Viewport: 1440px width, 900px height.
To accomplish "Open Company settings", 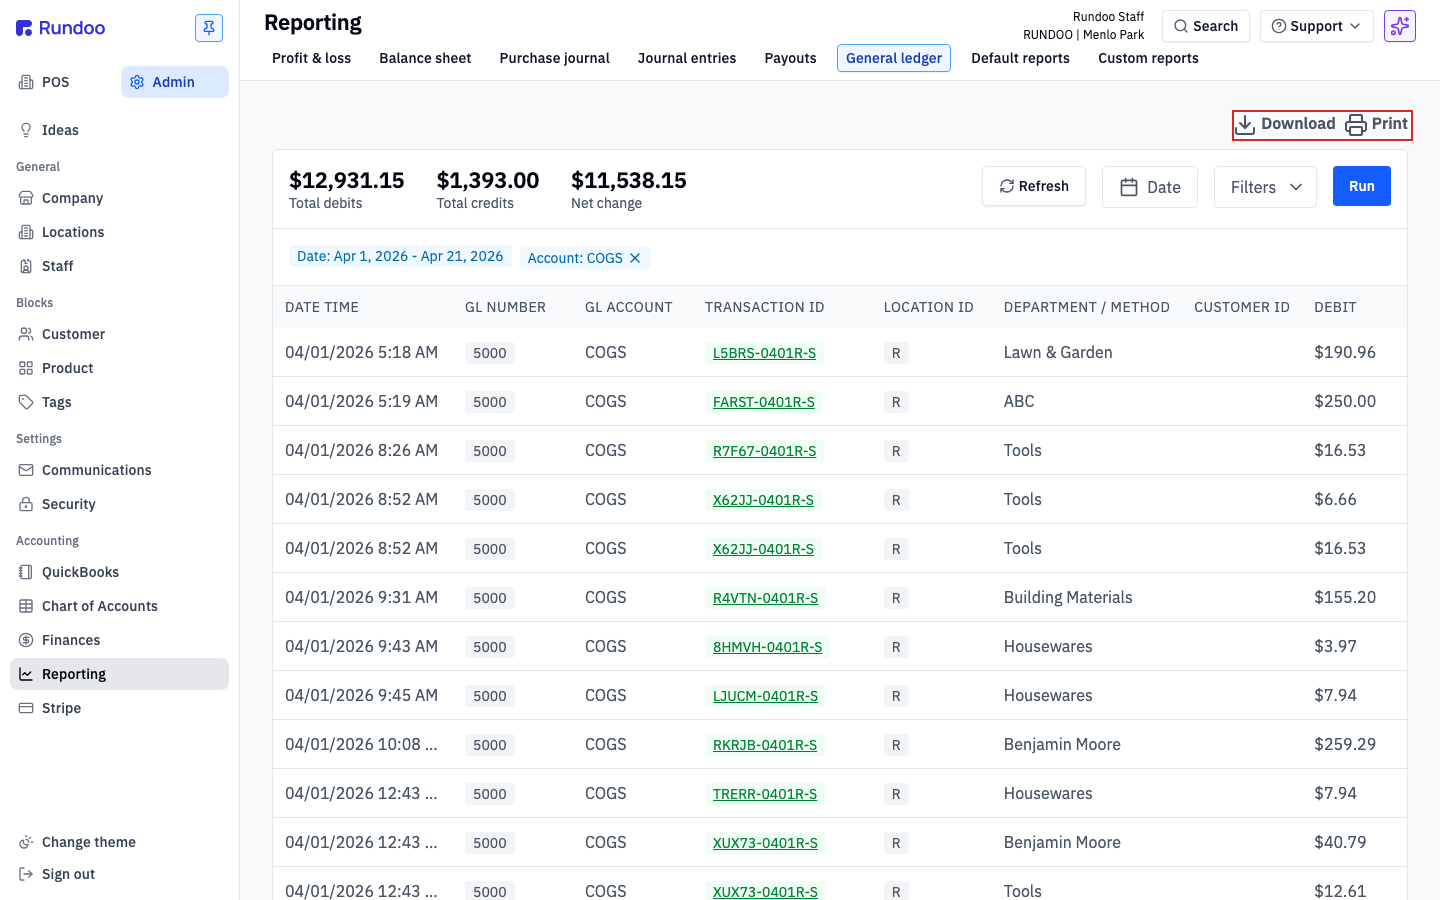I will (119, 198).
